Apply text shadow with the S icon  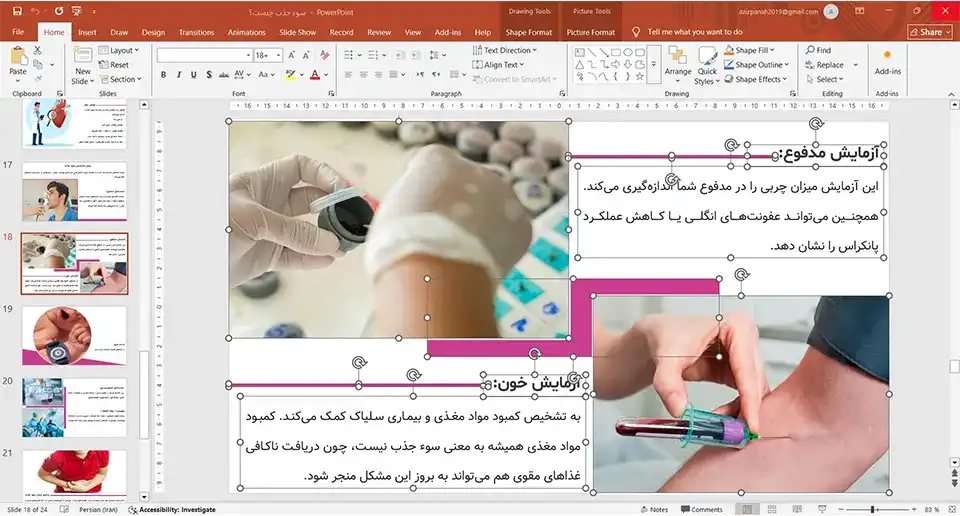click(209, 75)
